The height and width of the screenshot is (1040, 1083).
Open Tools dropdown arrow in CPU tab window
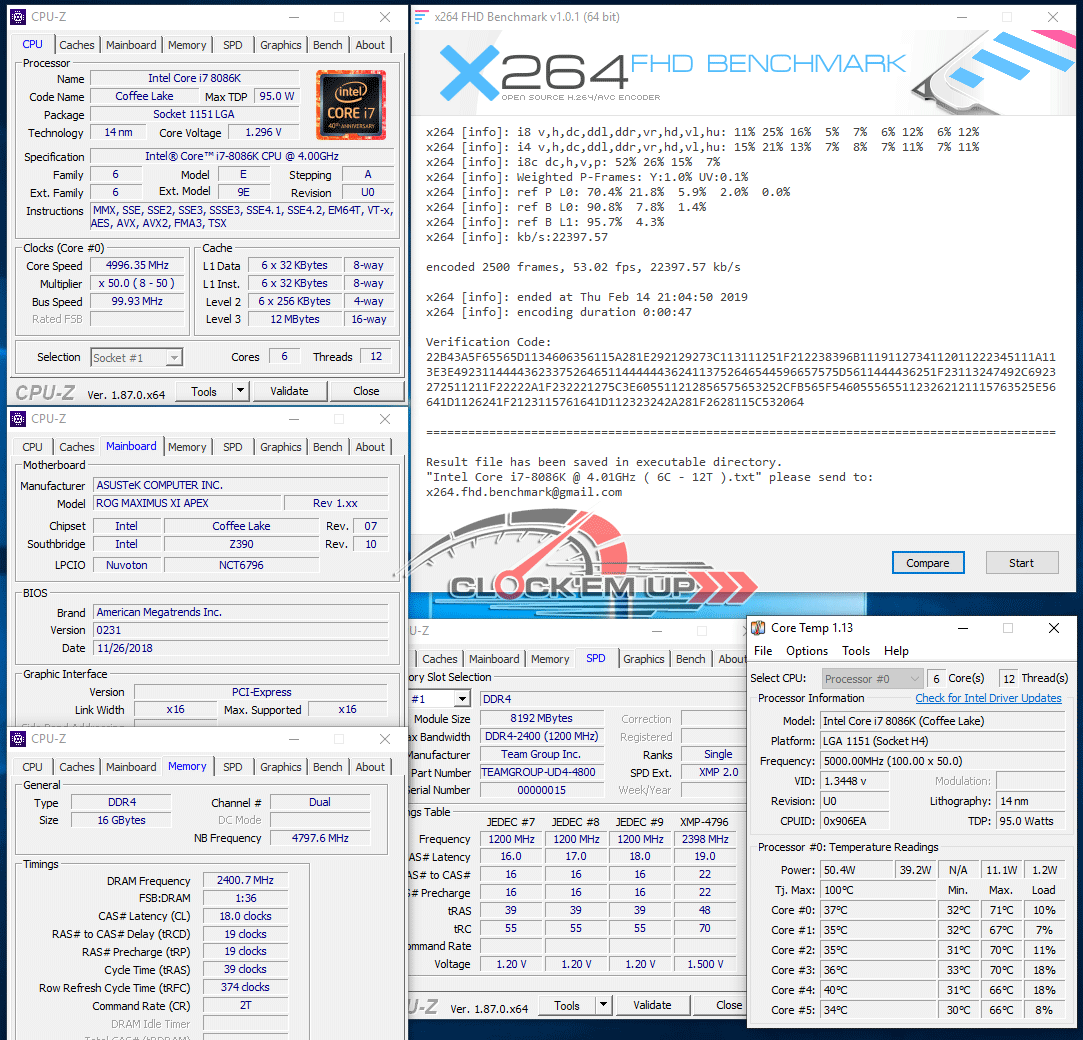[x=241, y=391]
